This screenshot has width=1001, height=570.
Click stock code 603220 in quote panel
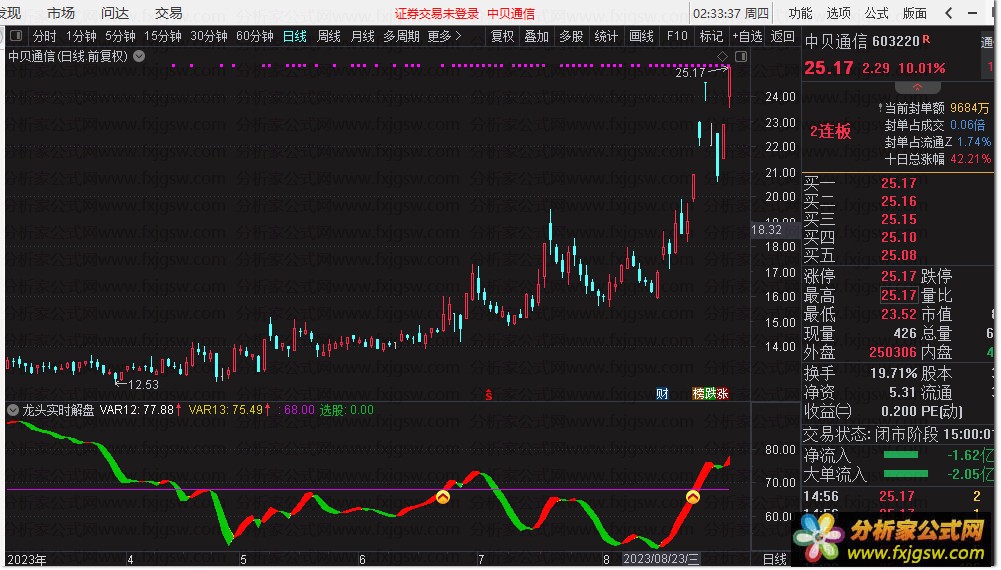coord(896,41)
